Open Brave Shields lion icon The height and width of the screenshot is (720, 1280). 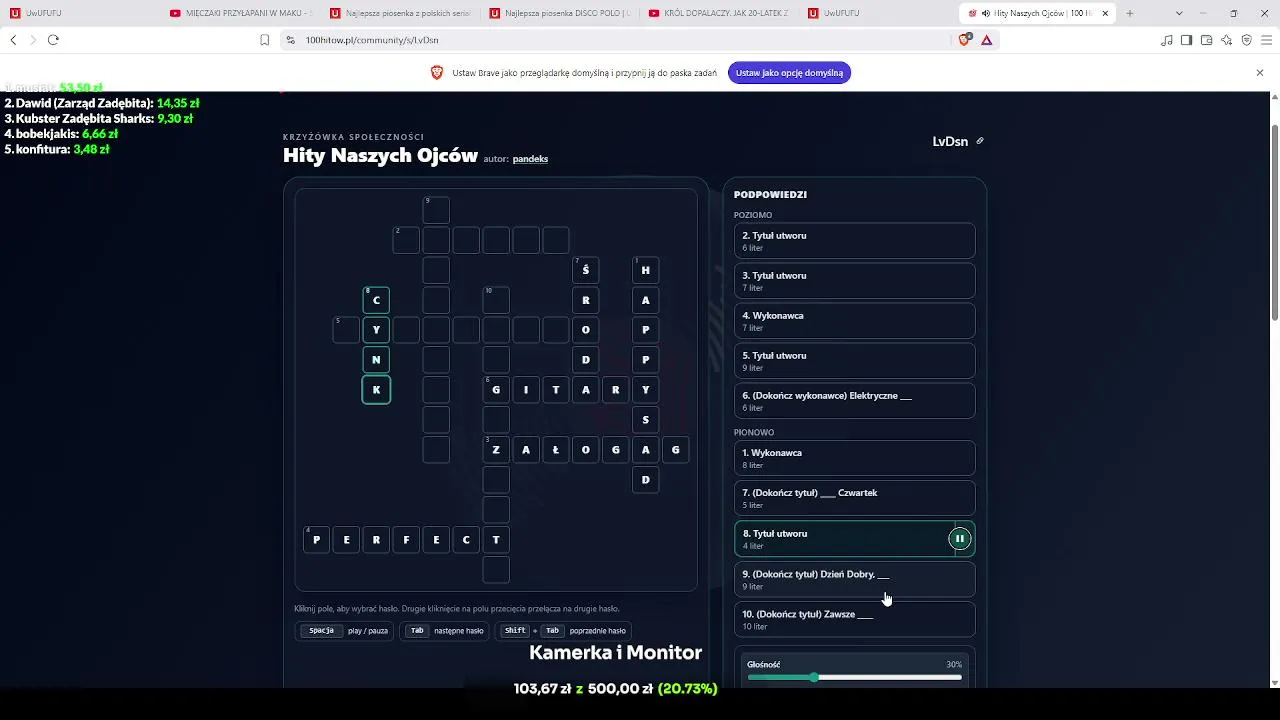click(x=964, y=40)
